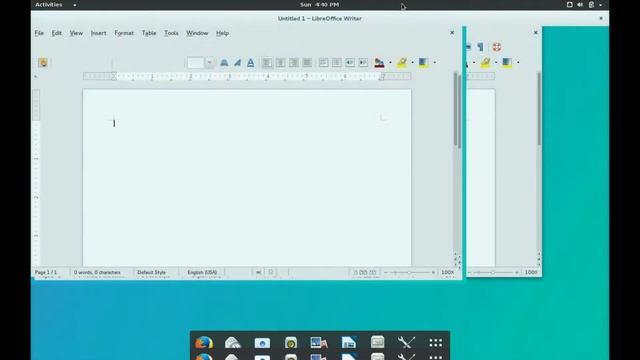This screenshot has height=360, width=640.
Task: Align paragraph left
Action: (x=267, y=62)
